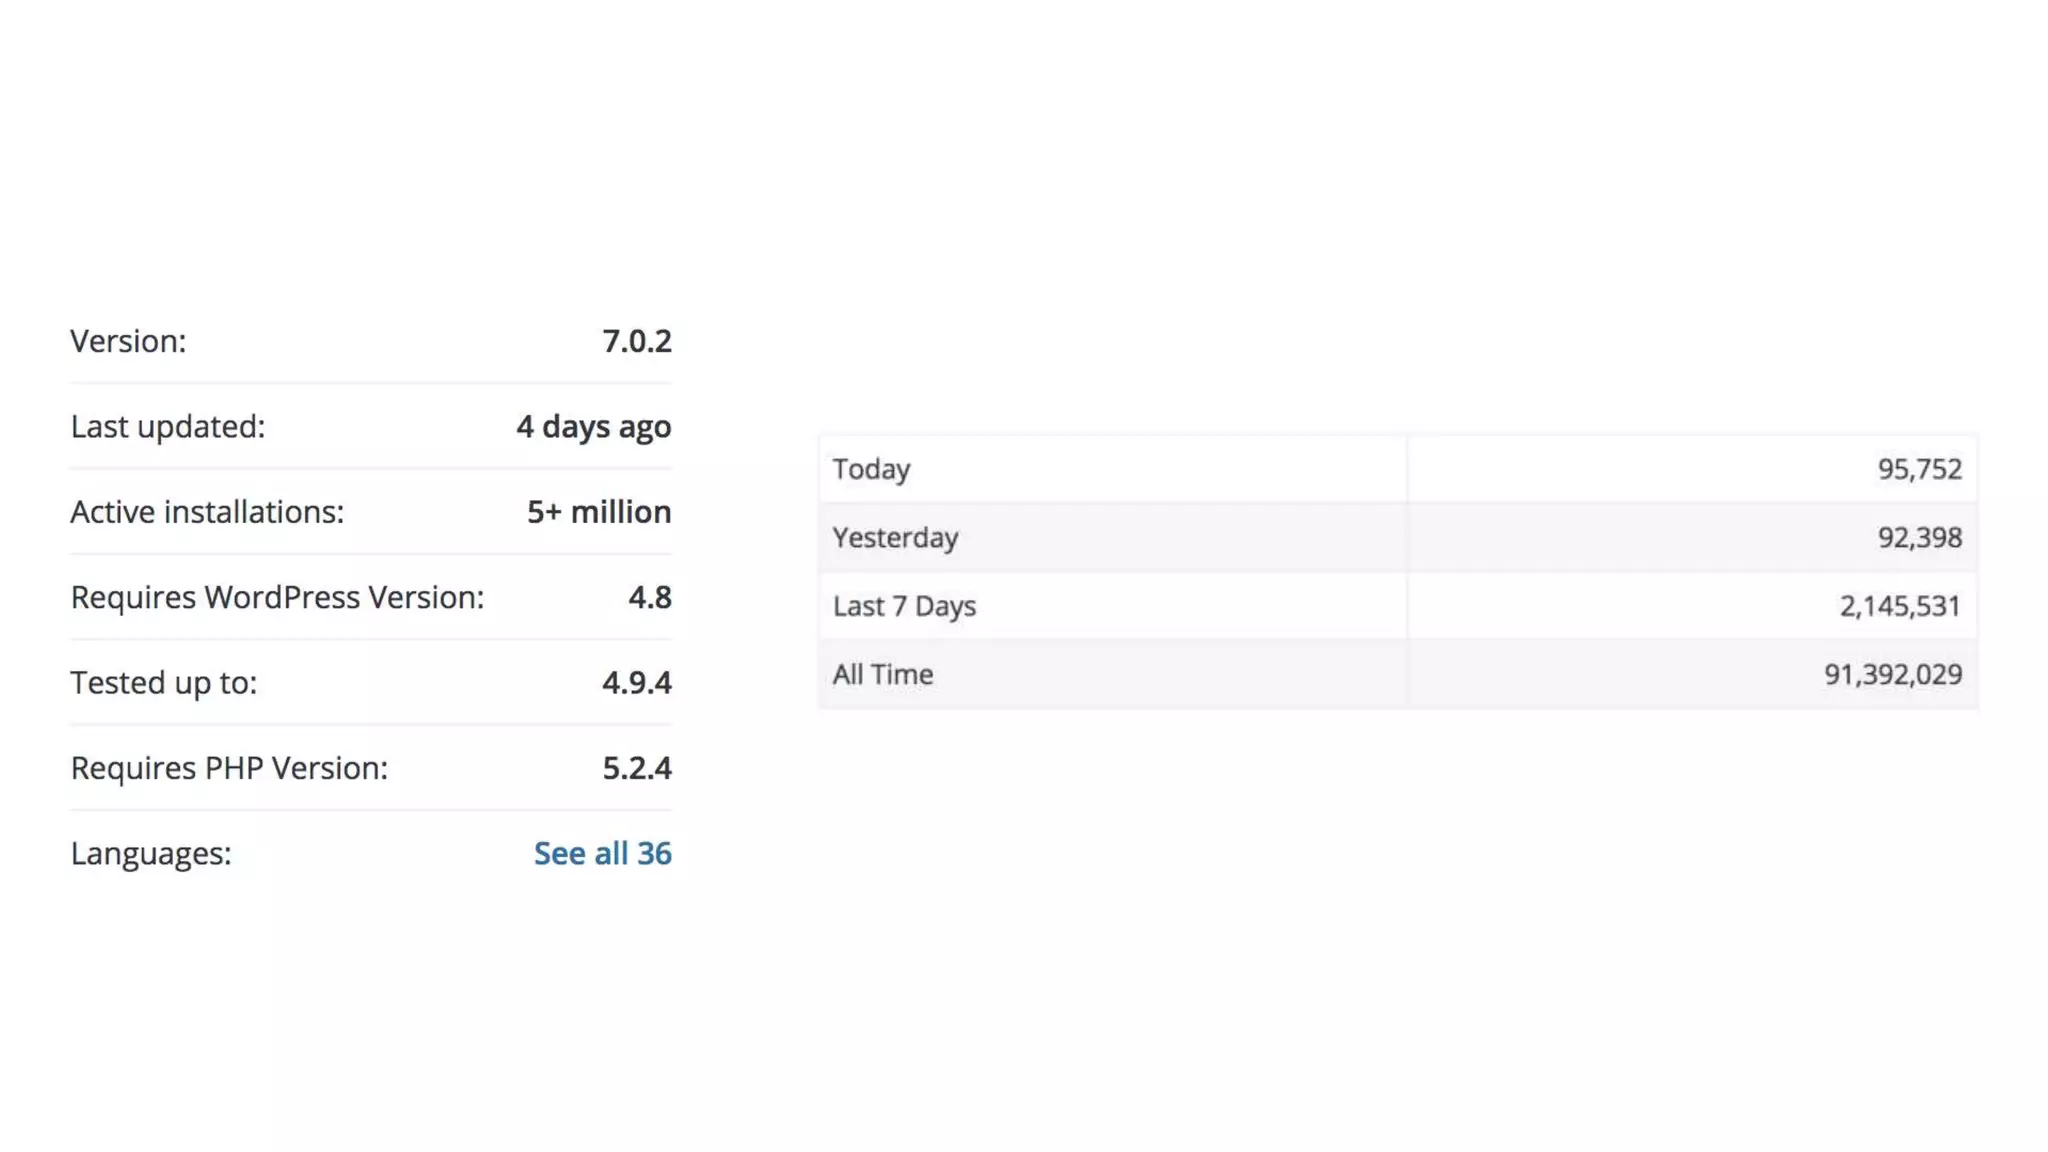Click the Languages label
This screenshot has height=1152, width=2048.
[x=151, y=853]
